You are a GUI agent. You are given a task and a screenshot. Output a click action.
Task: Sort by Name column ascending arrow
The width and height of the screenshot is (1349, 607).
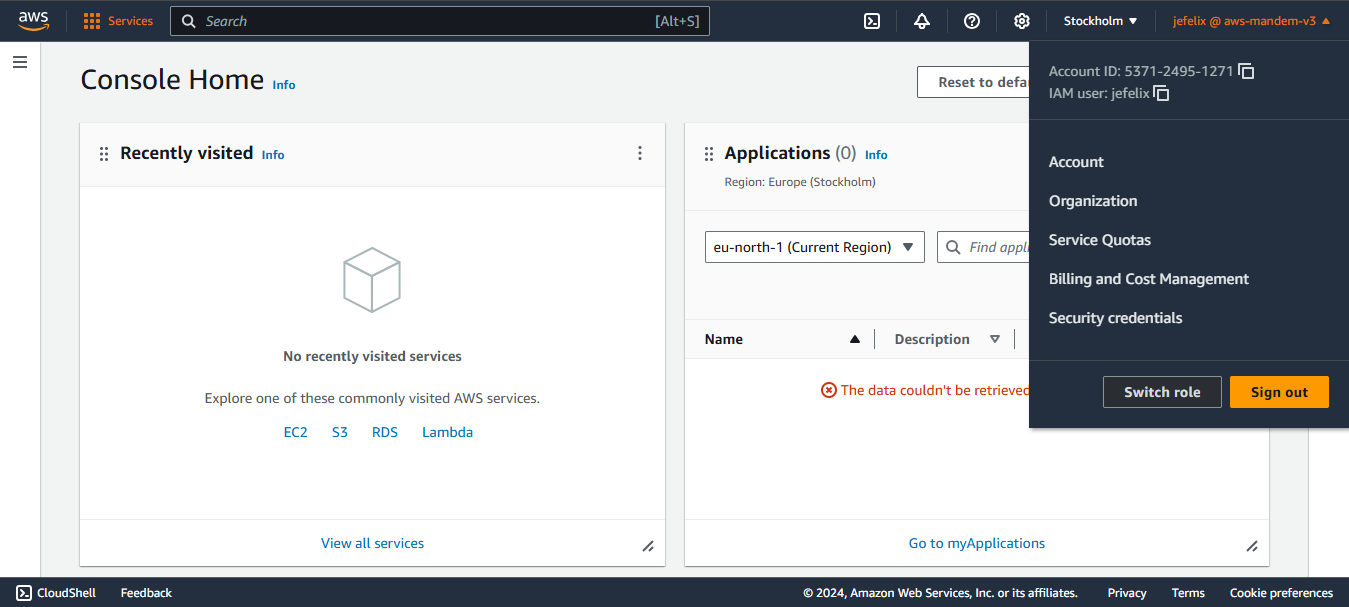click(855, 339)
